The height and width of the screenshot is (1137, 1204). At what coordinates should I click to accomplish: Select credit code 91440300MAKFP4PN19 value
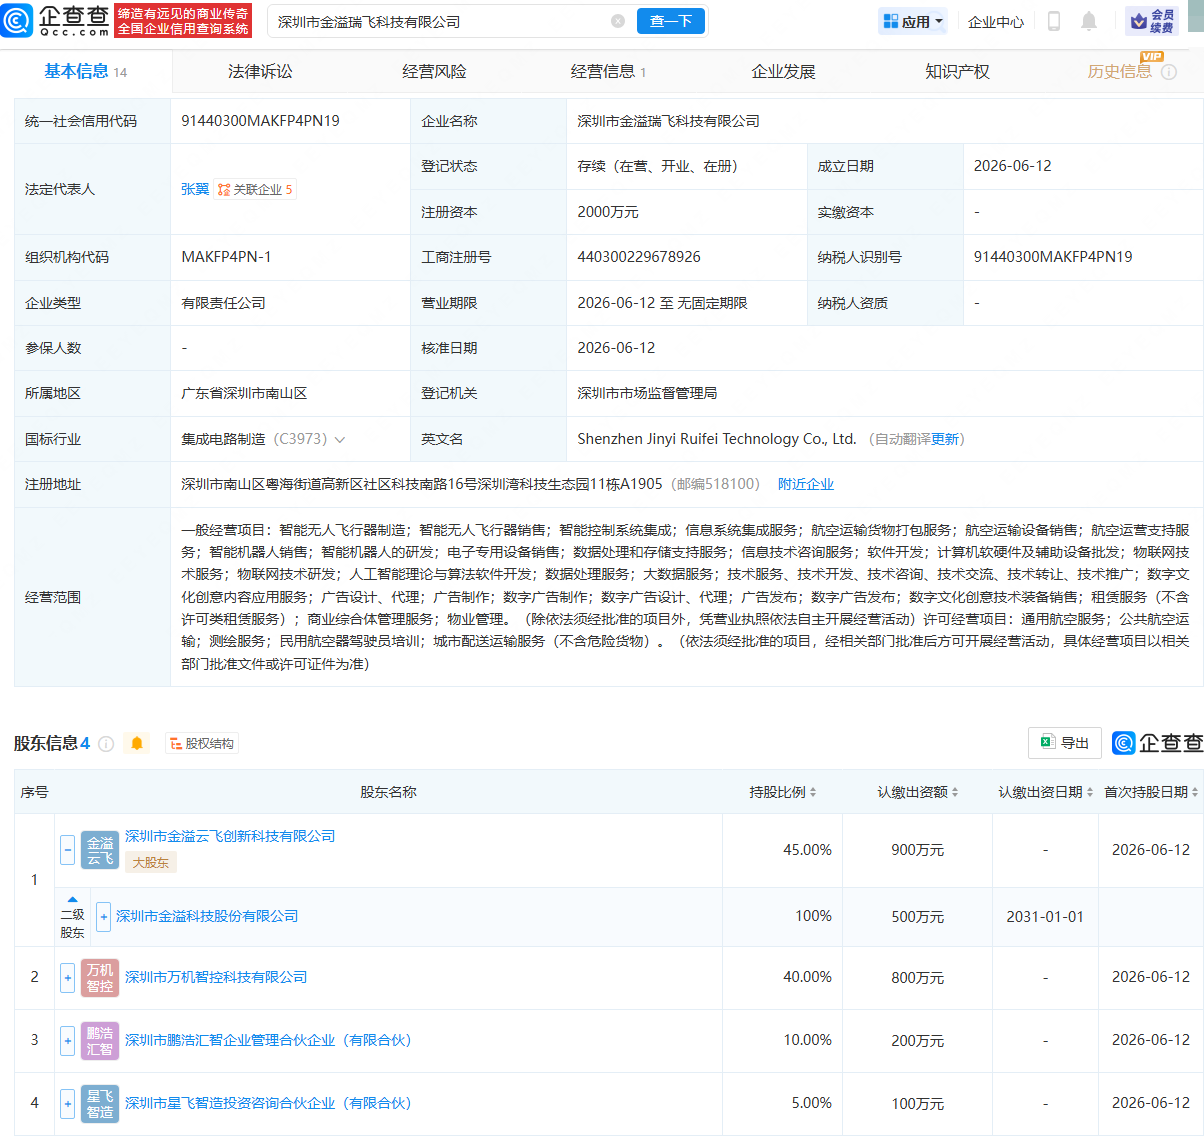click(x=260, y=121)
